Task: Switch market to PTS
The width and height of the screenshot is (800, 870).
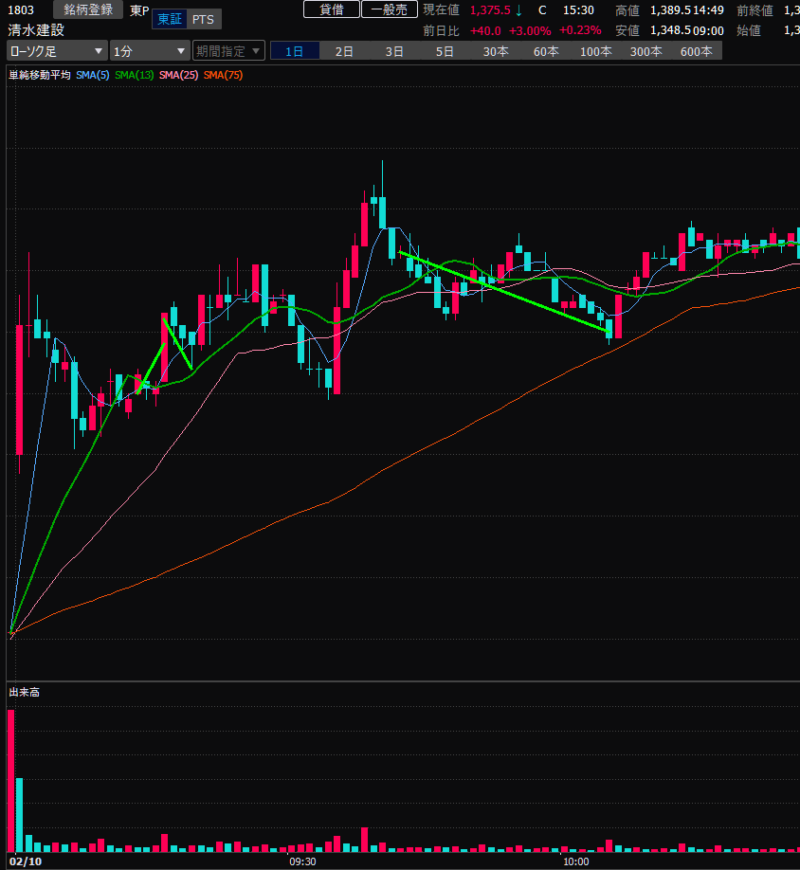Action: [203, 19]
